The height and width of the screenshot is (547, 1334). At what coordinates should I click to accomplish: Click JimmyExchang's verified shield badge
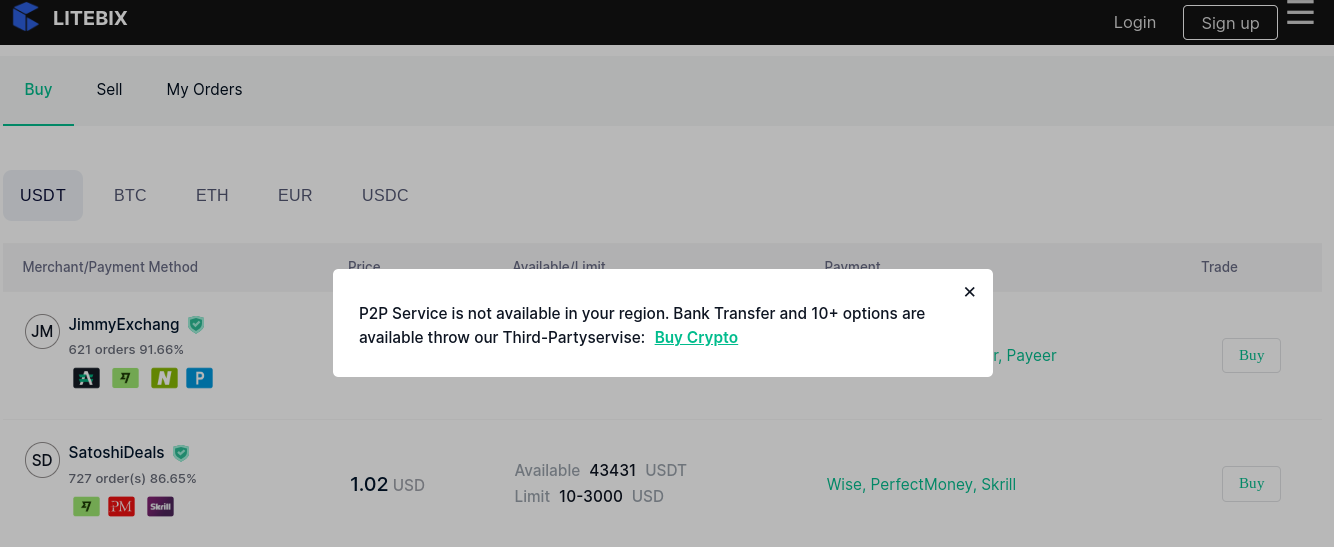[x=196, y=324]
